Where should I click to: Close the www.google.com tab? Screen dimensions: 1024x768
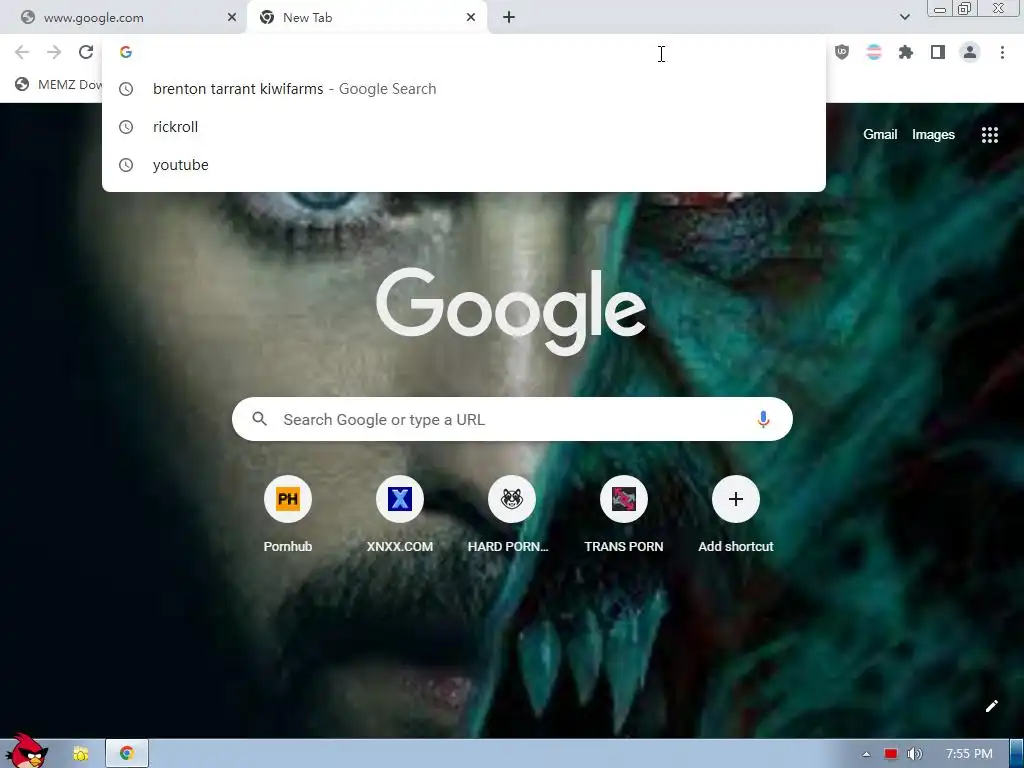click(x=231, y=18)
